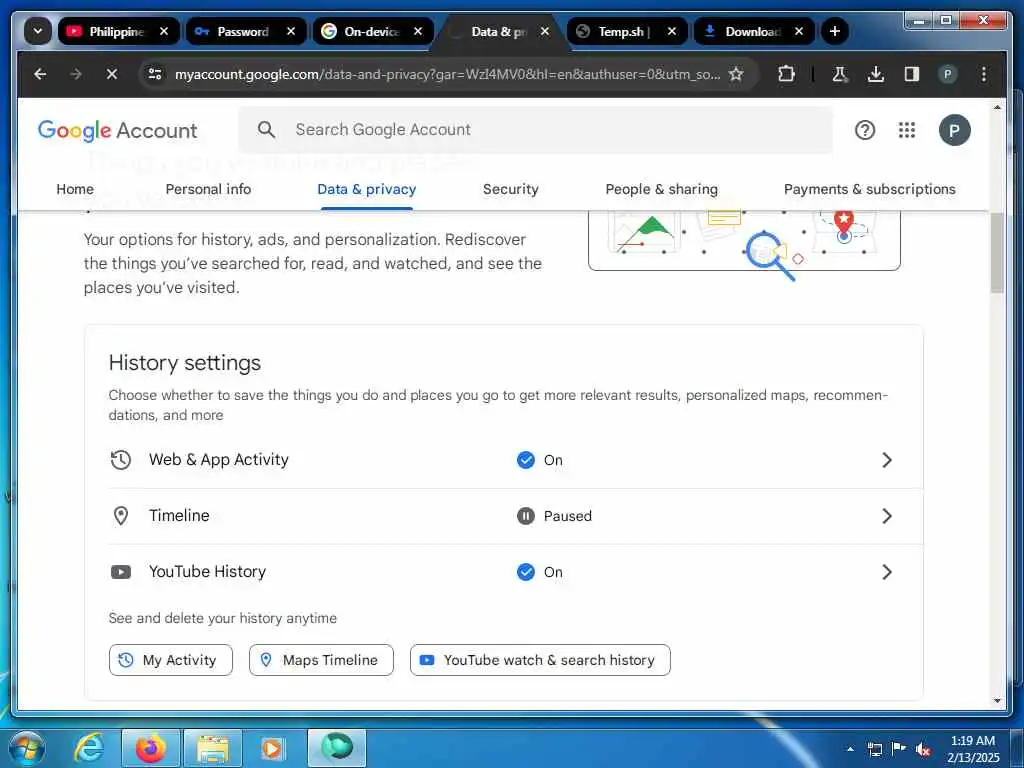The image size is (1024, 768).
Task: Go to the Home section
Action: coord(75,189)
